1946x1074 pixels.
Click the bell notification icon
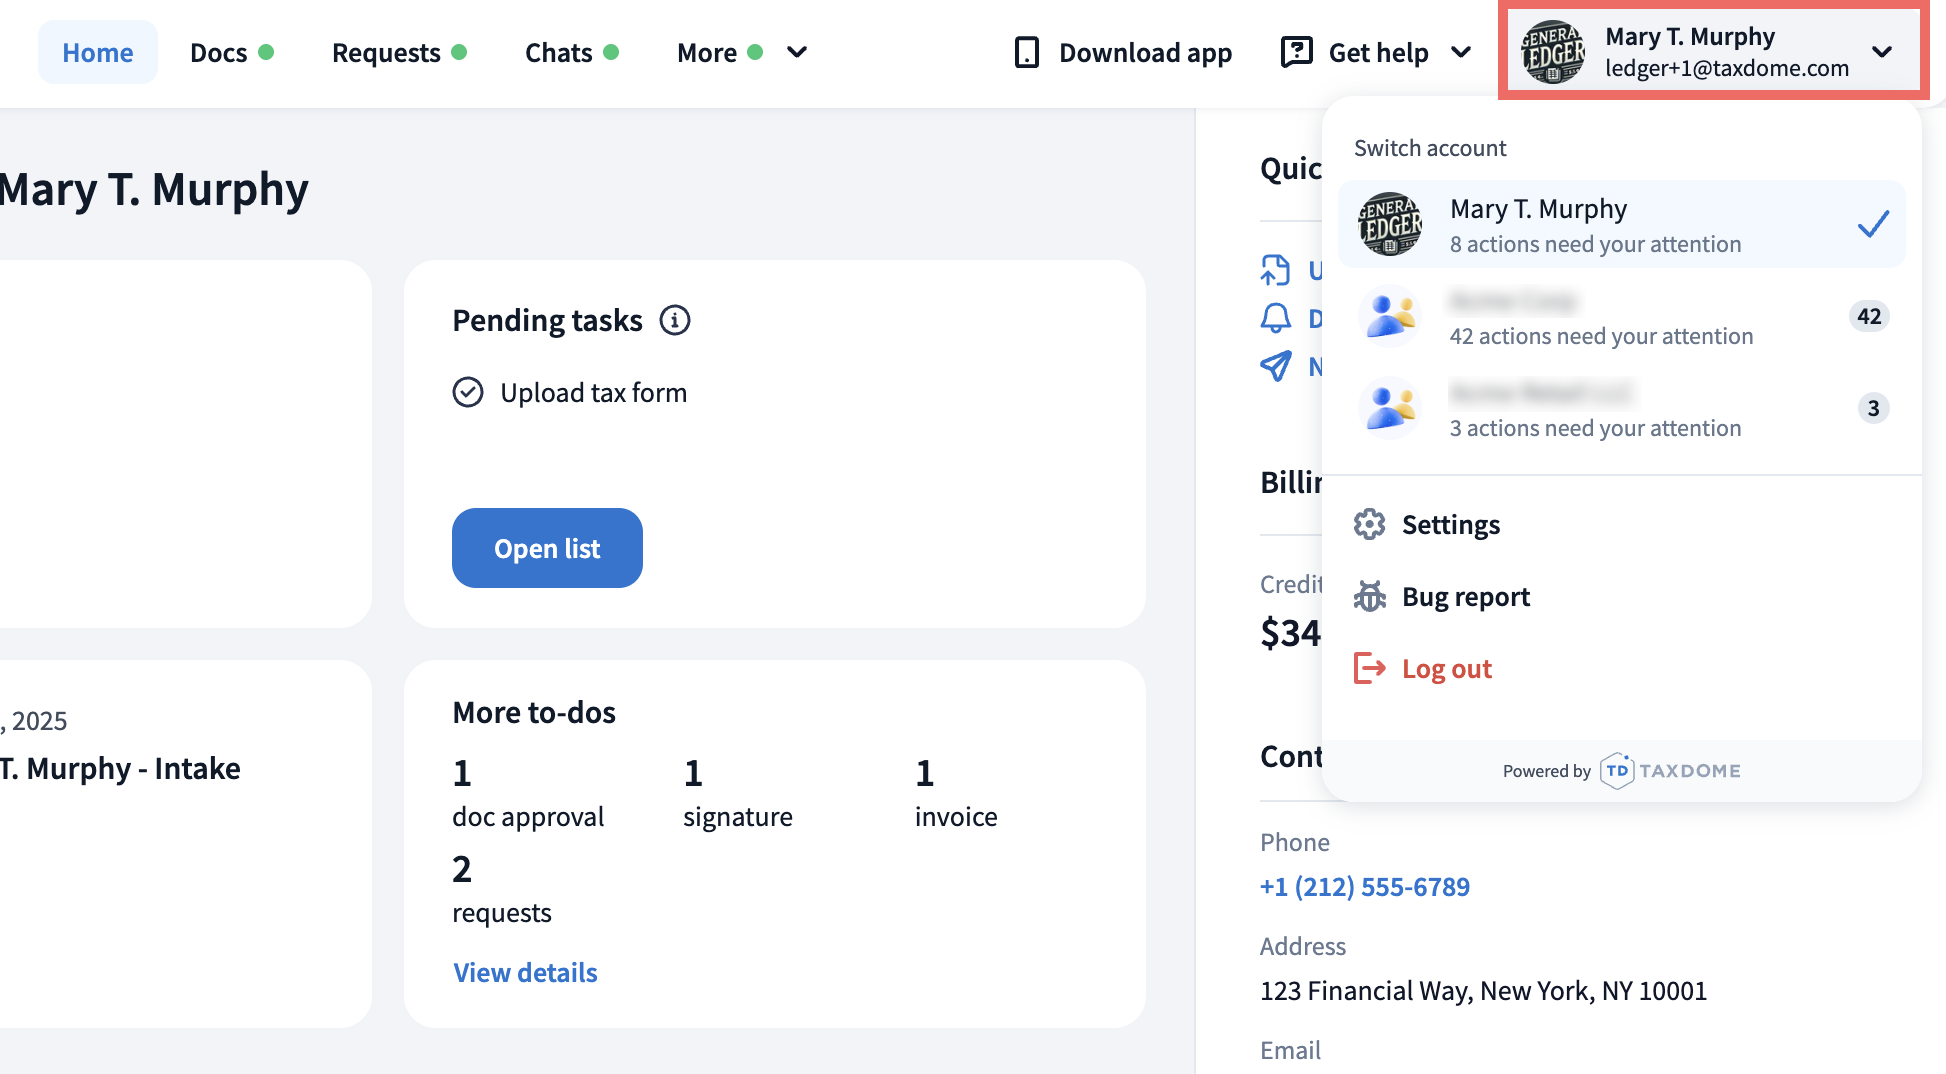(x=1275, y=318)
